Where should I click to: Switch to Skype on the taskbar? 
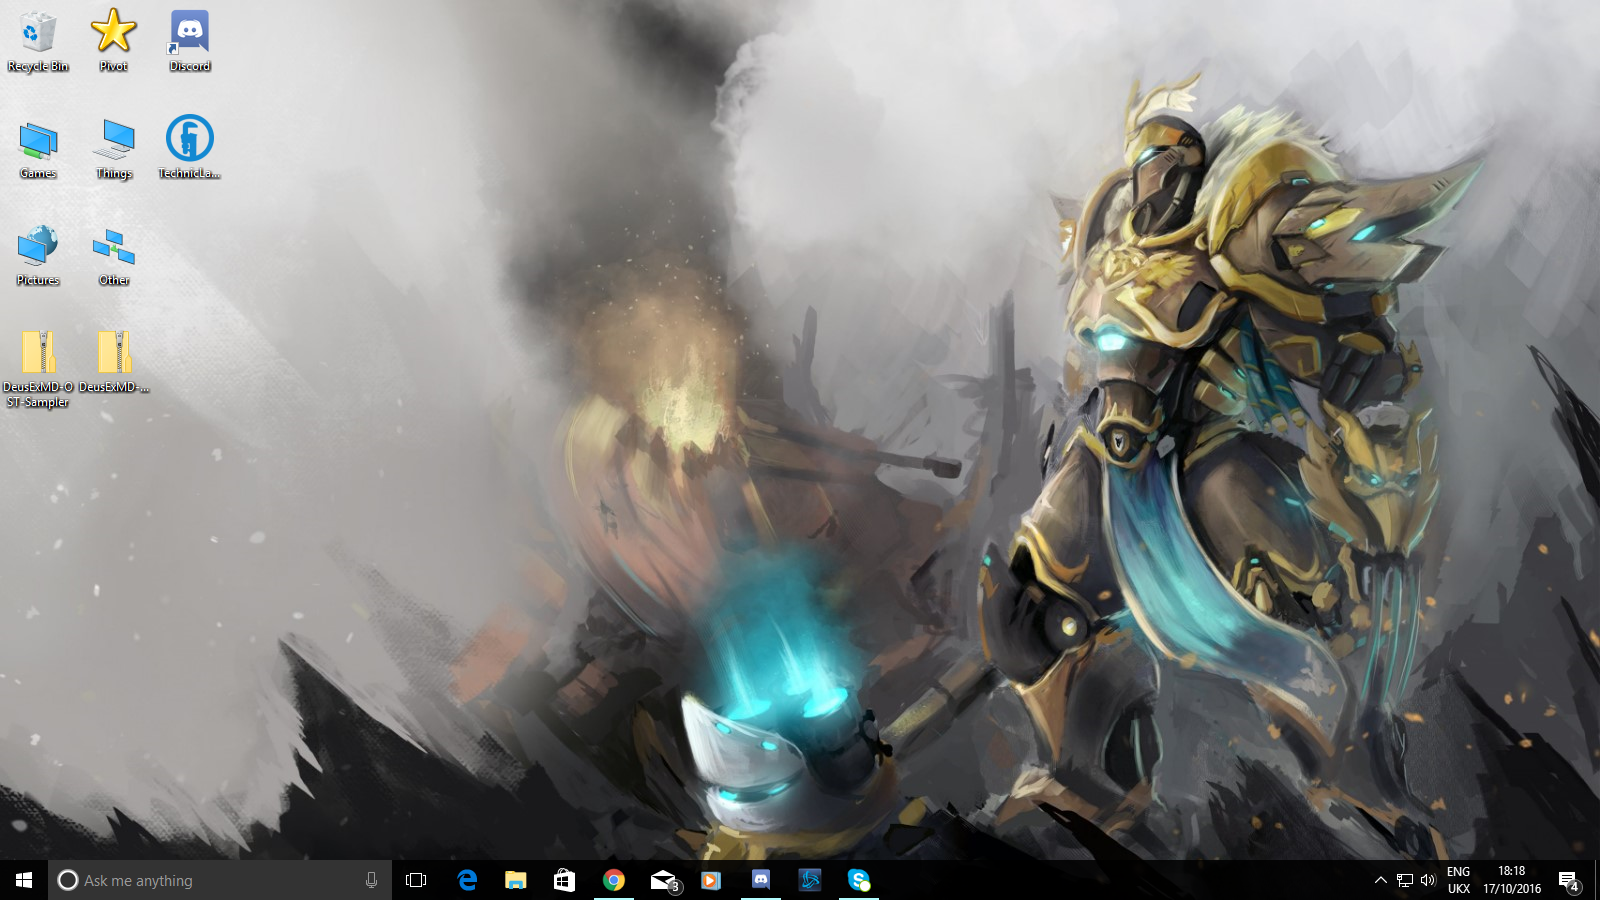click(859, 880)
